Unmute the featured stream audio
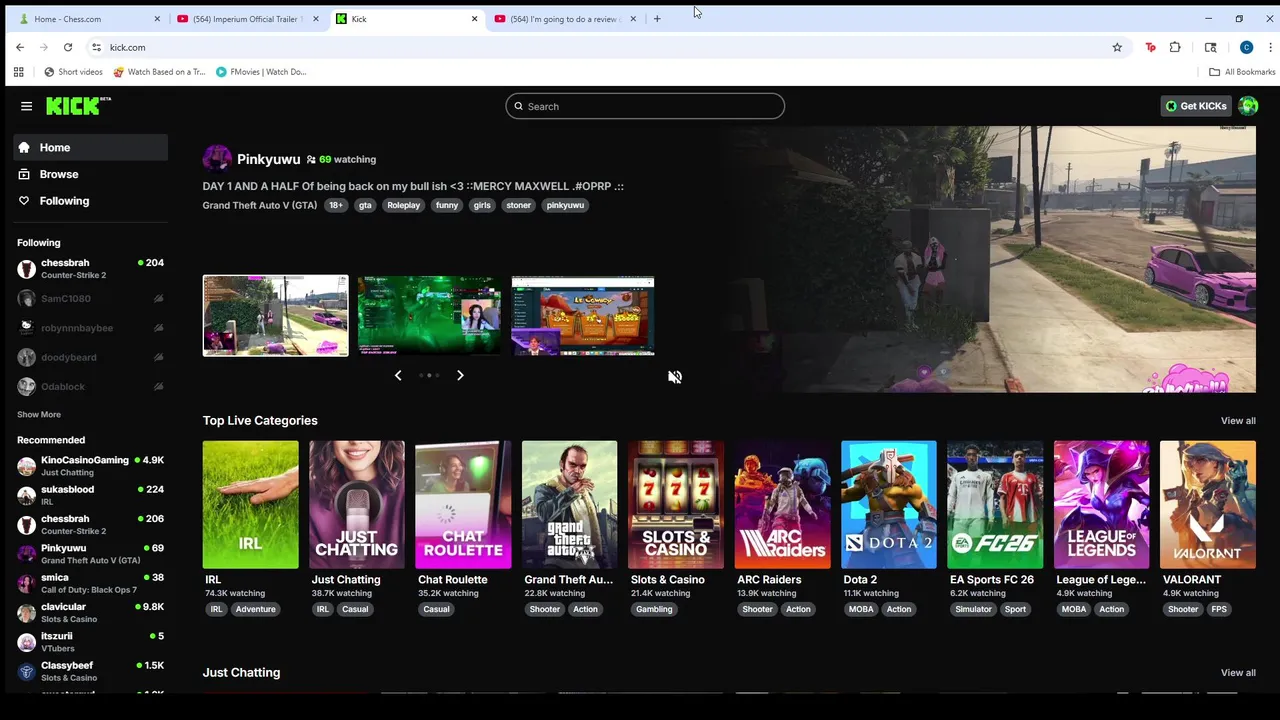This screenshot has height=720, width=1280. pyautogui.click(x=675, y=377)
